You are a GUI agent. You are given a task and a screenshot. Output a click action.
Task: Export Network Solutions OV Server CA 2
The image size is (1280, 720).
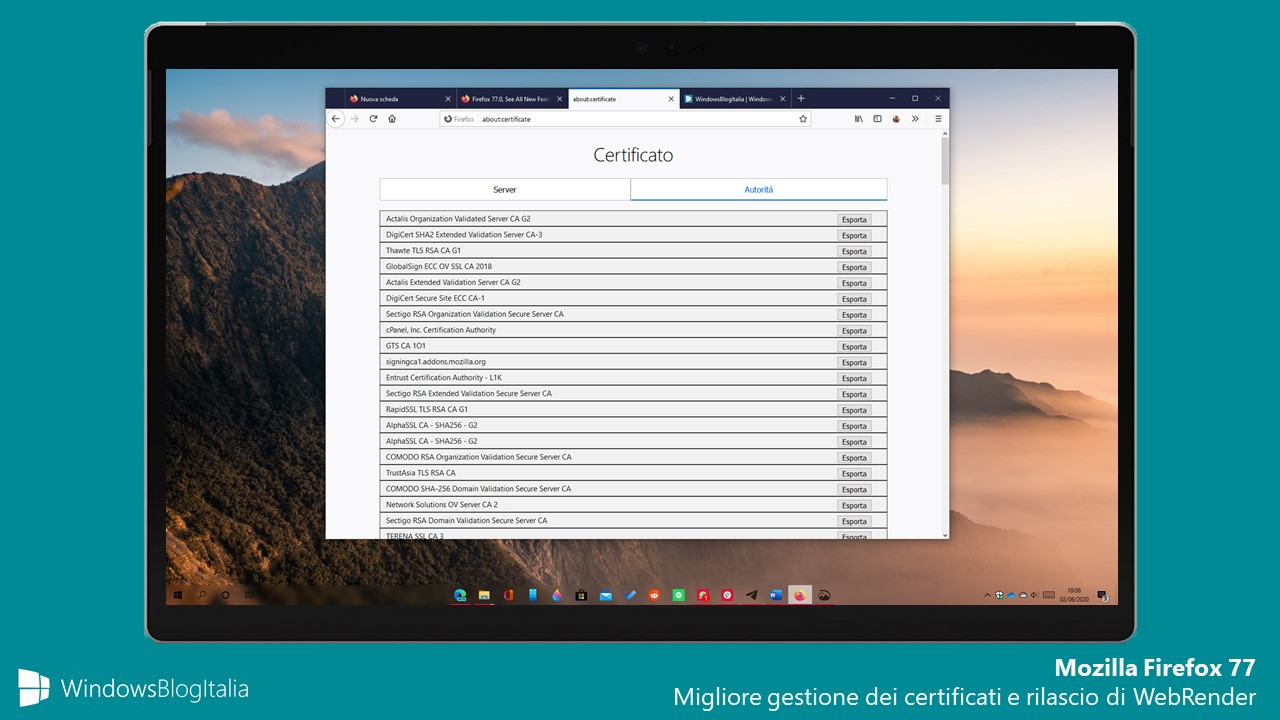(x=854, y=506)
